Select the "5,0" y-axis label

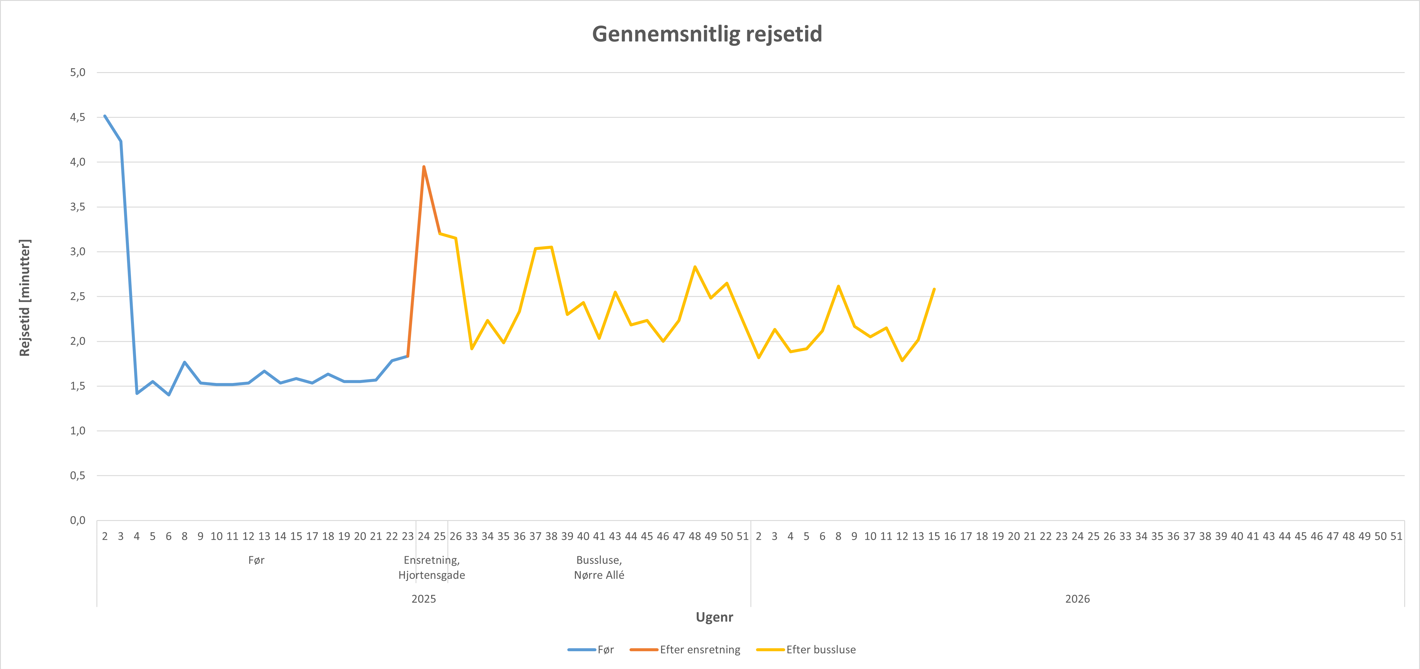point(78,73)
